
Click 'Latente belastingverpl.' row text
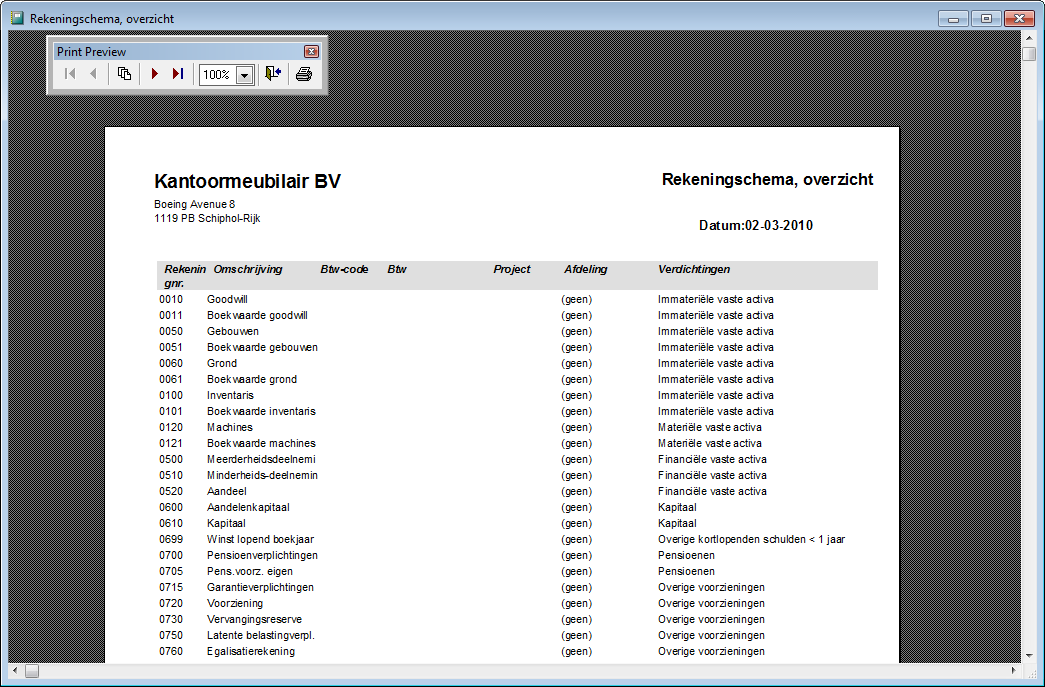tap(261, 635)
